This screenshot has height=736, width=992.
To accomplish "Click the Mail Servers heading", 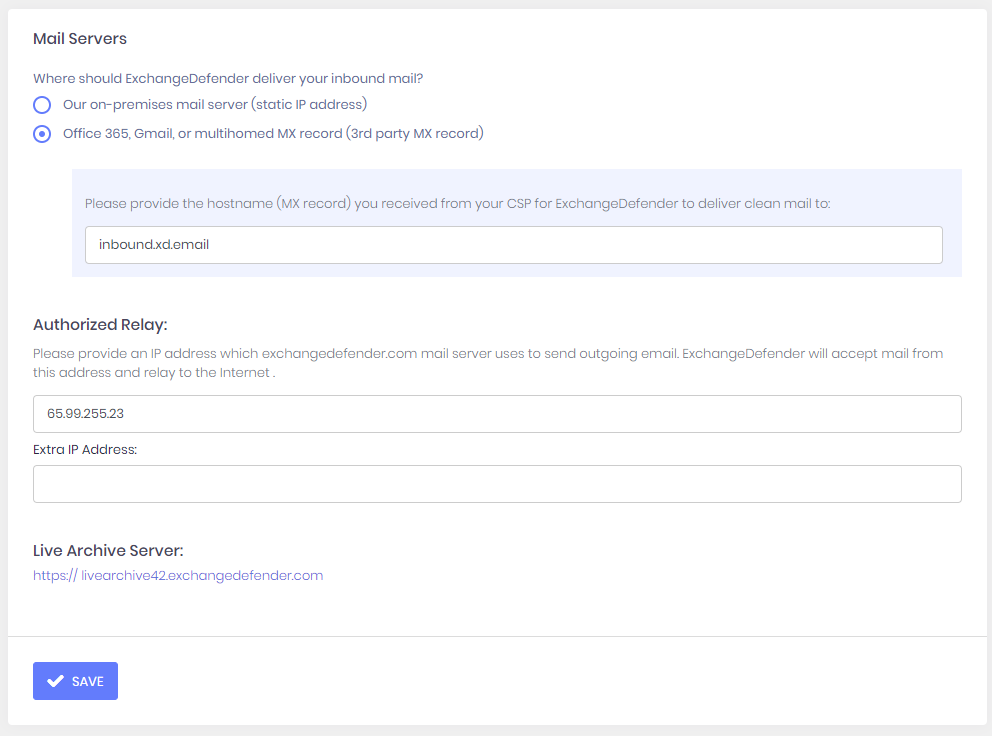I will (x=79, y=38).
